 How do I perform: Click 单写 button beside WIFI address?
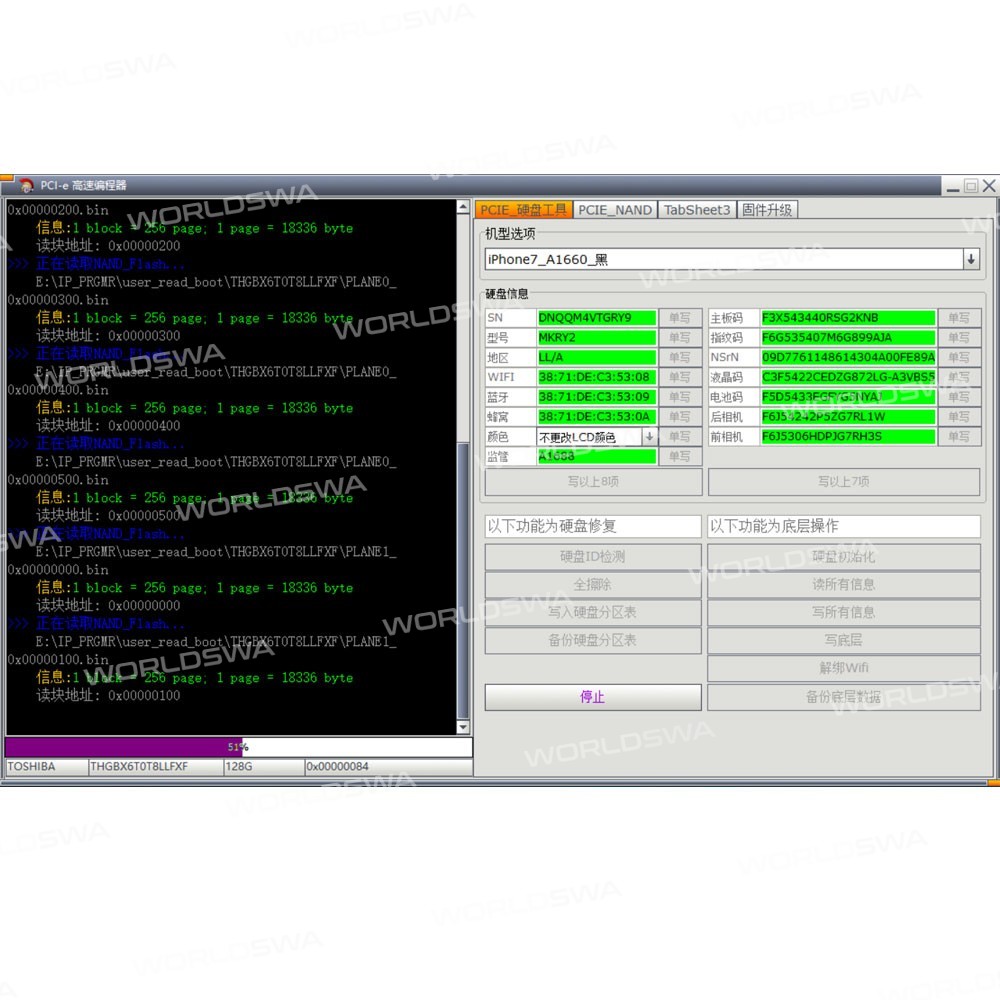(x=680, y=377)
